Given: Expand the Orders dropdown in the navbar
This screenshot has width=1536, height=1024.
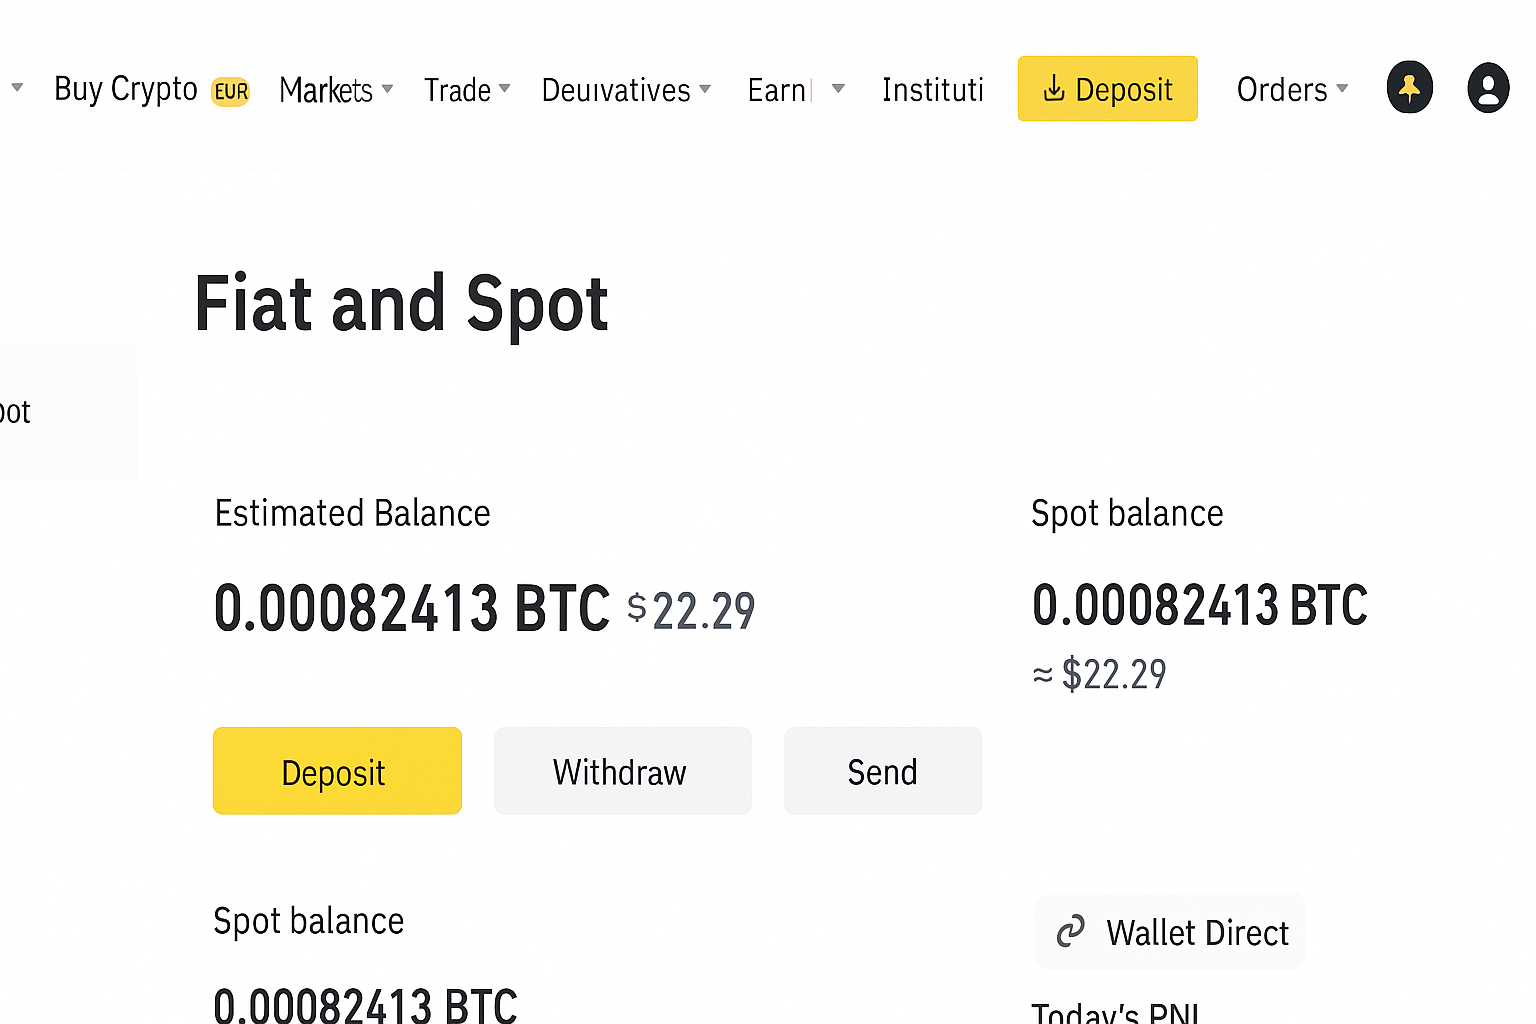Looking at the screenshot, I should coord(1341,89).
